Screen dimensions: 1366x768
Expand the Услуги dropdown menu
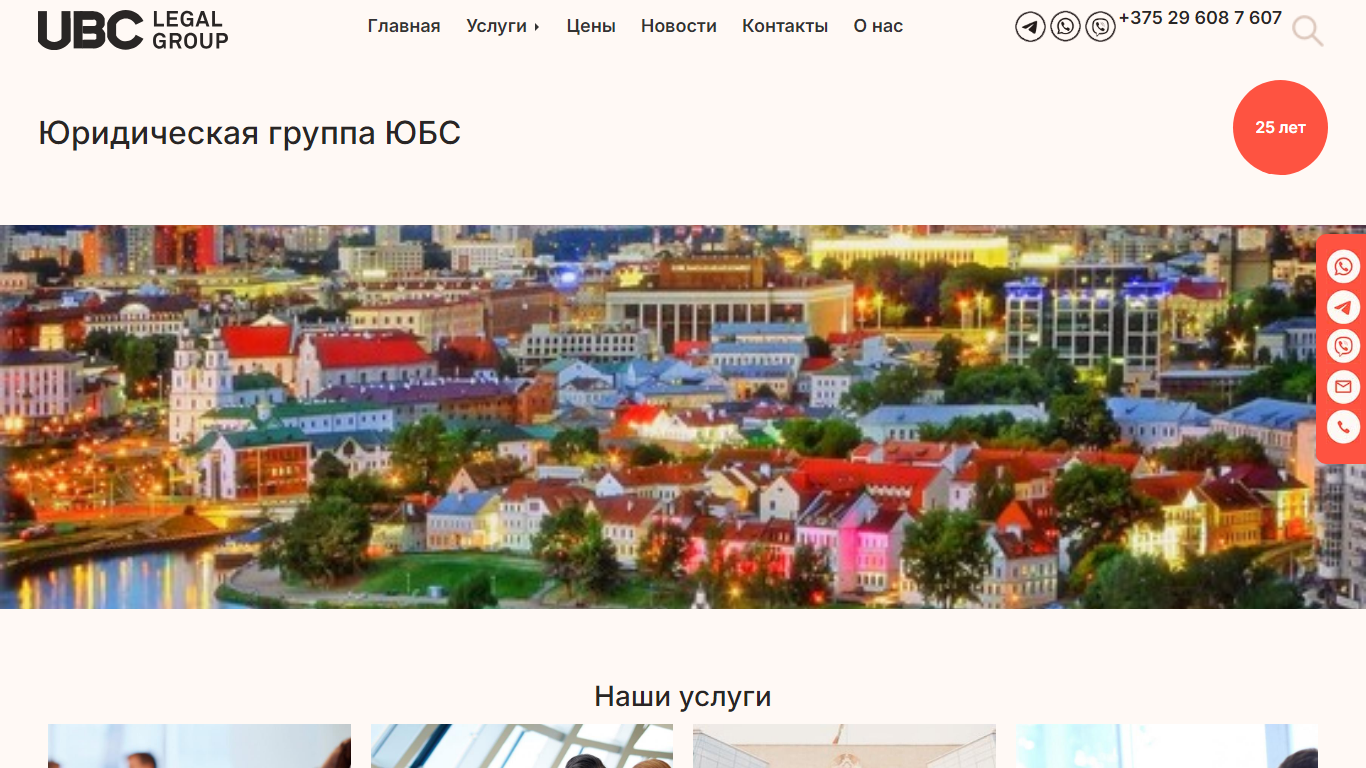503,26
